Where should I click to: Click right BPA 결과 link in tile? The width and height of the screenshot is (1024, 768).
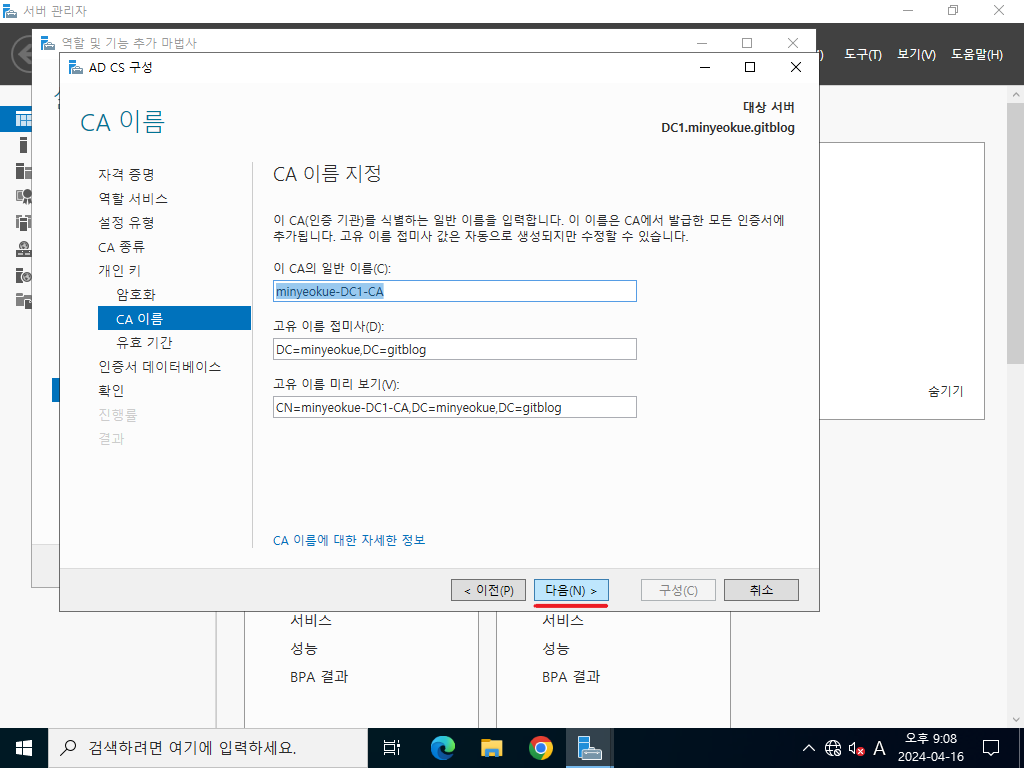tap(571, 677)
